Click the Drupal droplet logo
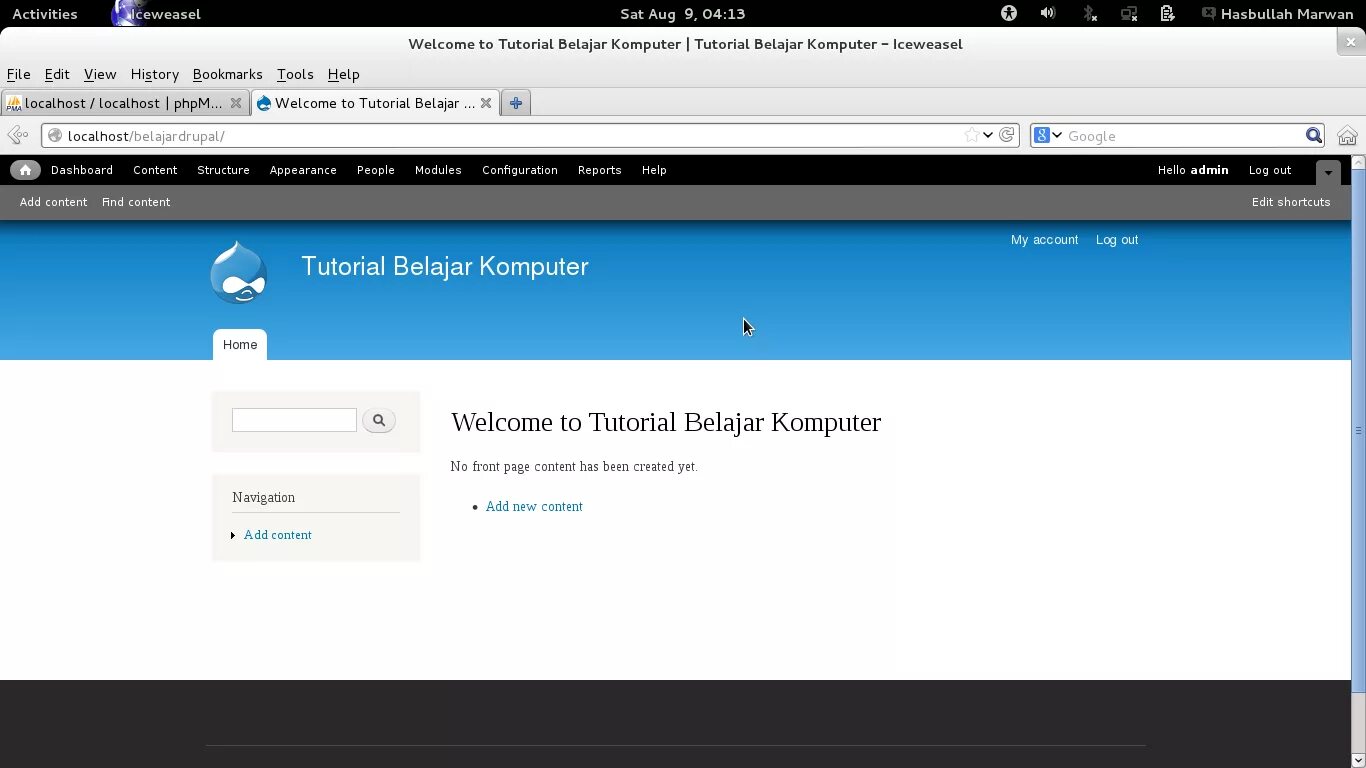Viewport: 1366px width, 768px height. pyautogui.click(x=238, y=271)
